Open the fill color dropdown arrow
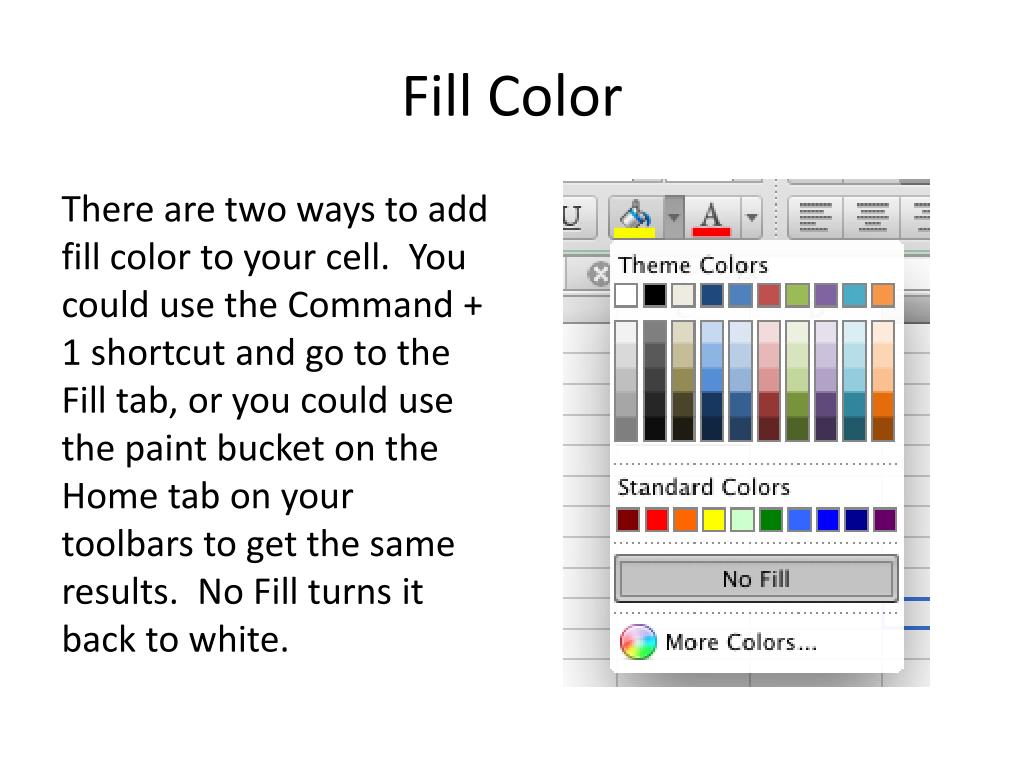Image resolution: width=1024 pixels, height=768 pixels. [x=674, y=217]
